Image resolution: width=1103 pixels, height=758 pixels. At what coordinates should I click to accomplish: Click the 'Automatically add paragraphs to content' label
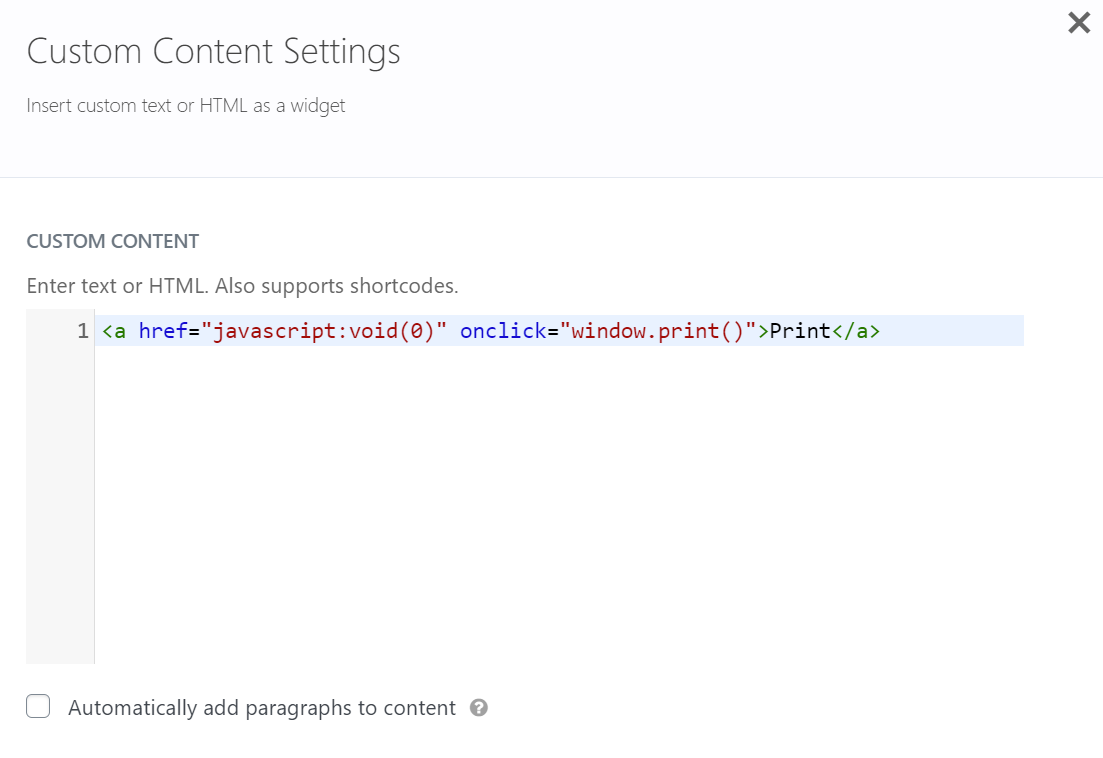[x=261, y=708]
